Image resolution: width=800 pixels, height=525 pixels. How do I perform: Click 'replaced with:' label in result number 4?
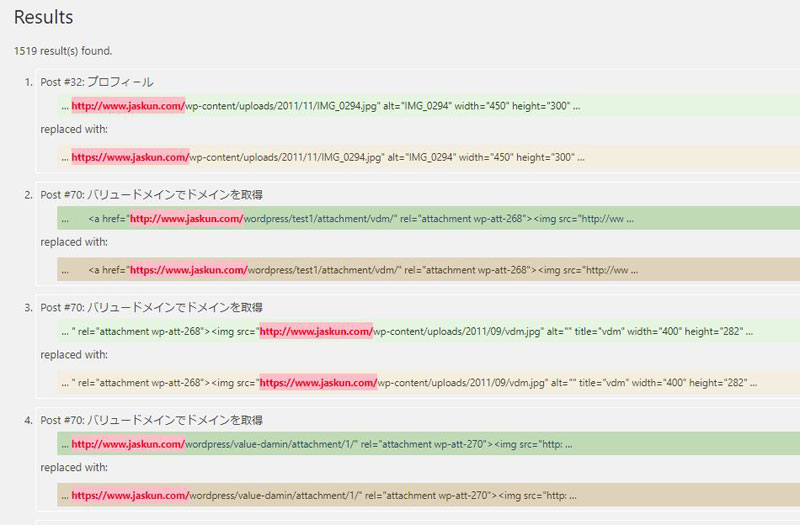(74, 468)
